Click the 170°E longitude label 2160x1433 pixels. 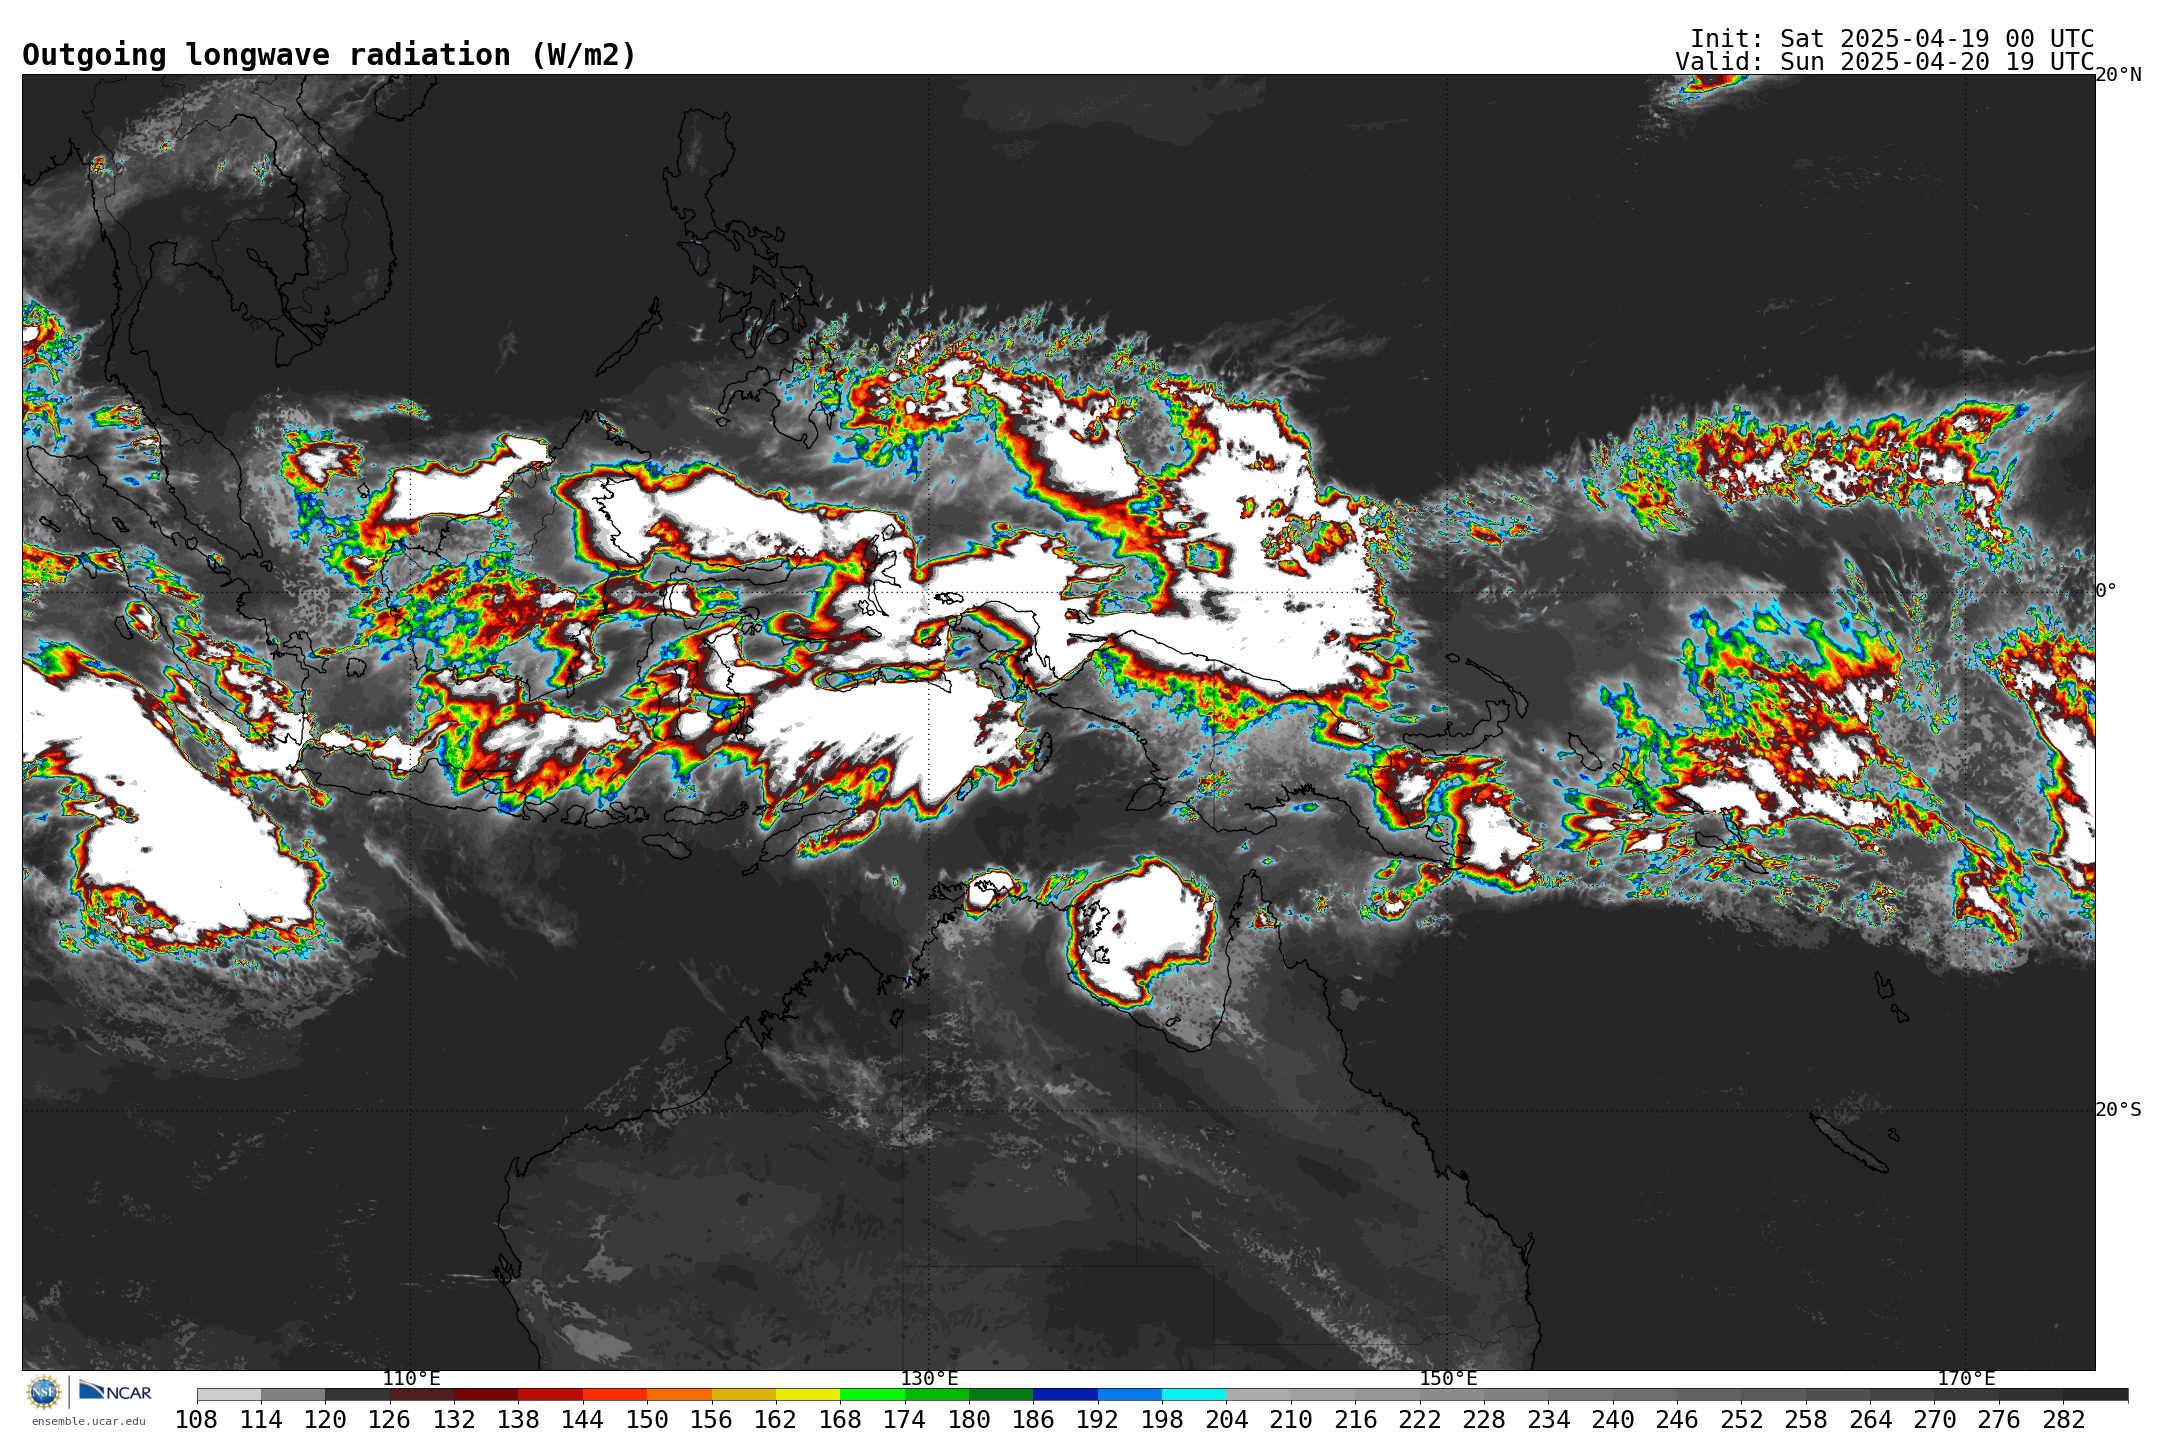1966,1378
